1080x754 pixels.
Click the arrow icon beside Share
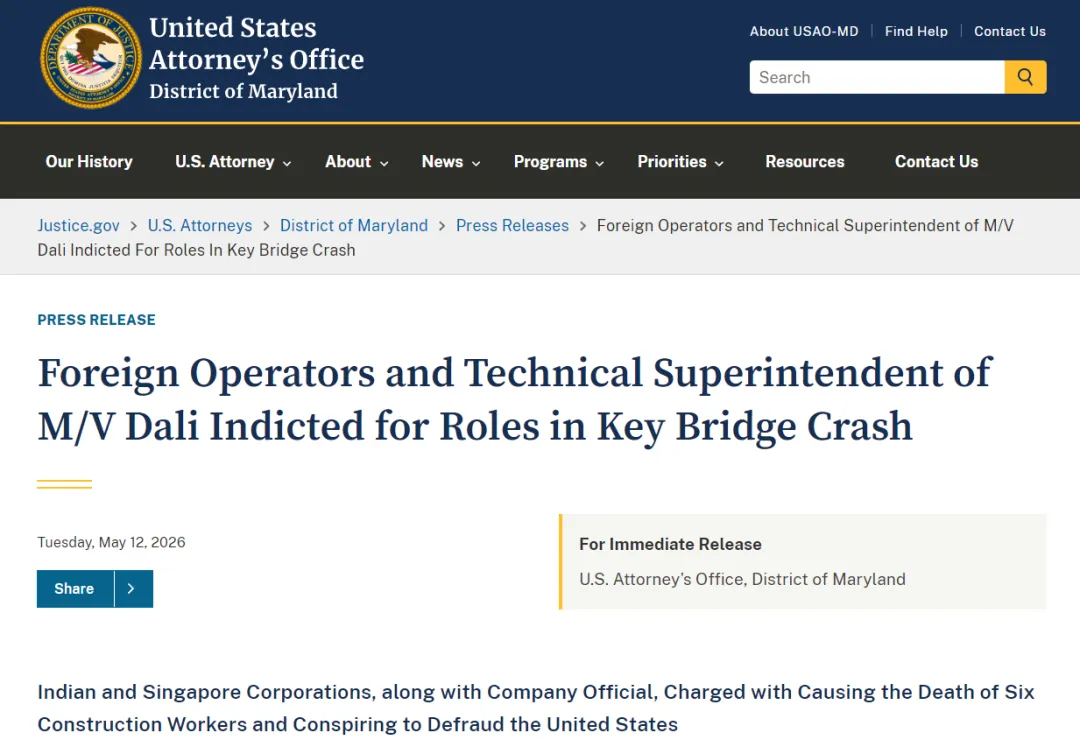pyautogui.click(x=132, y=589)
